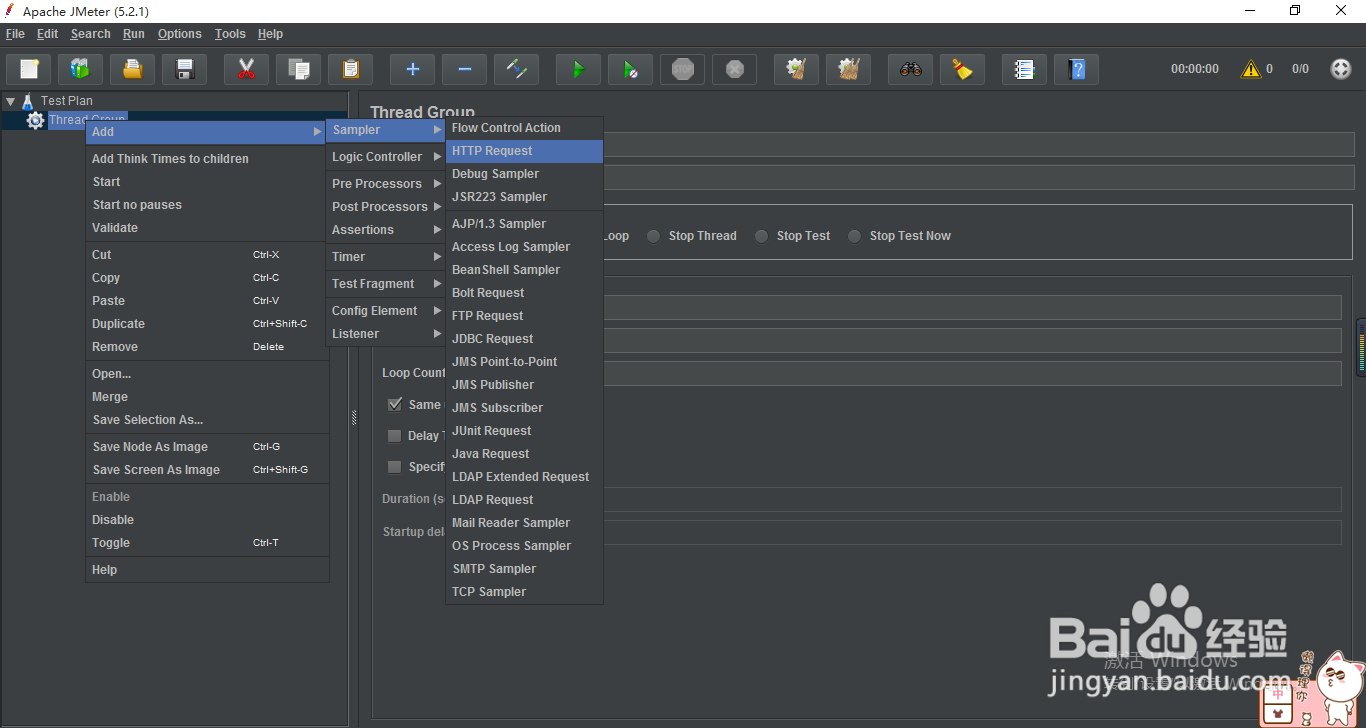Choose TCP Sampler entry
1366x728 pixels.
click(x=524, y=592)
